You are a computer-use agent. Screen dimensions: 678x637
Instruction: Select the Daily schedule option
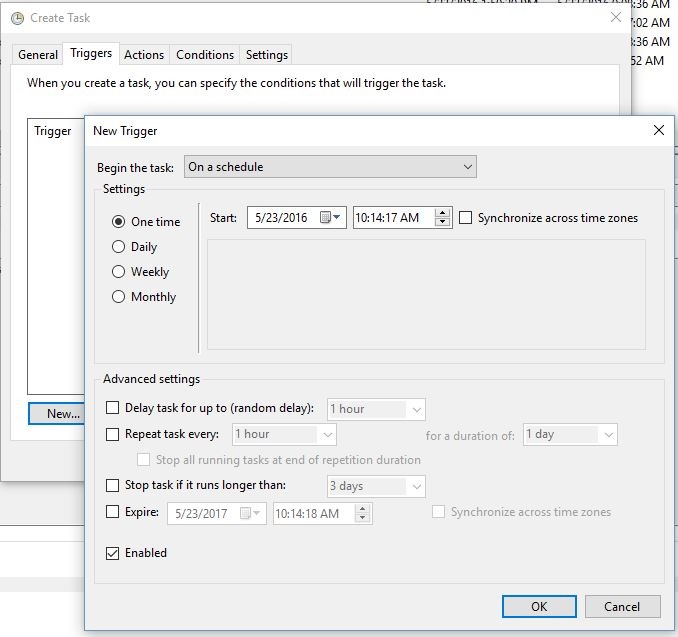point(119,247)
